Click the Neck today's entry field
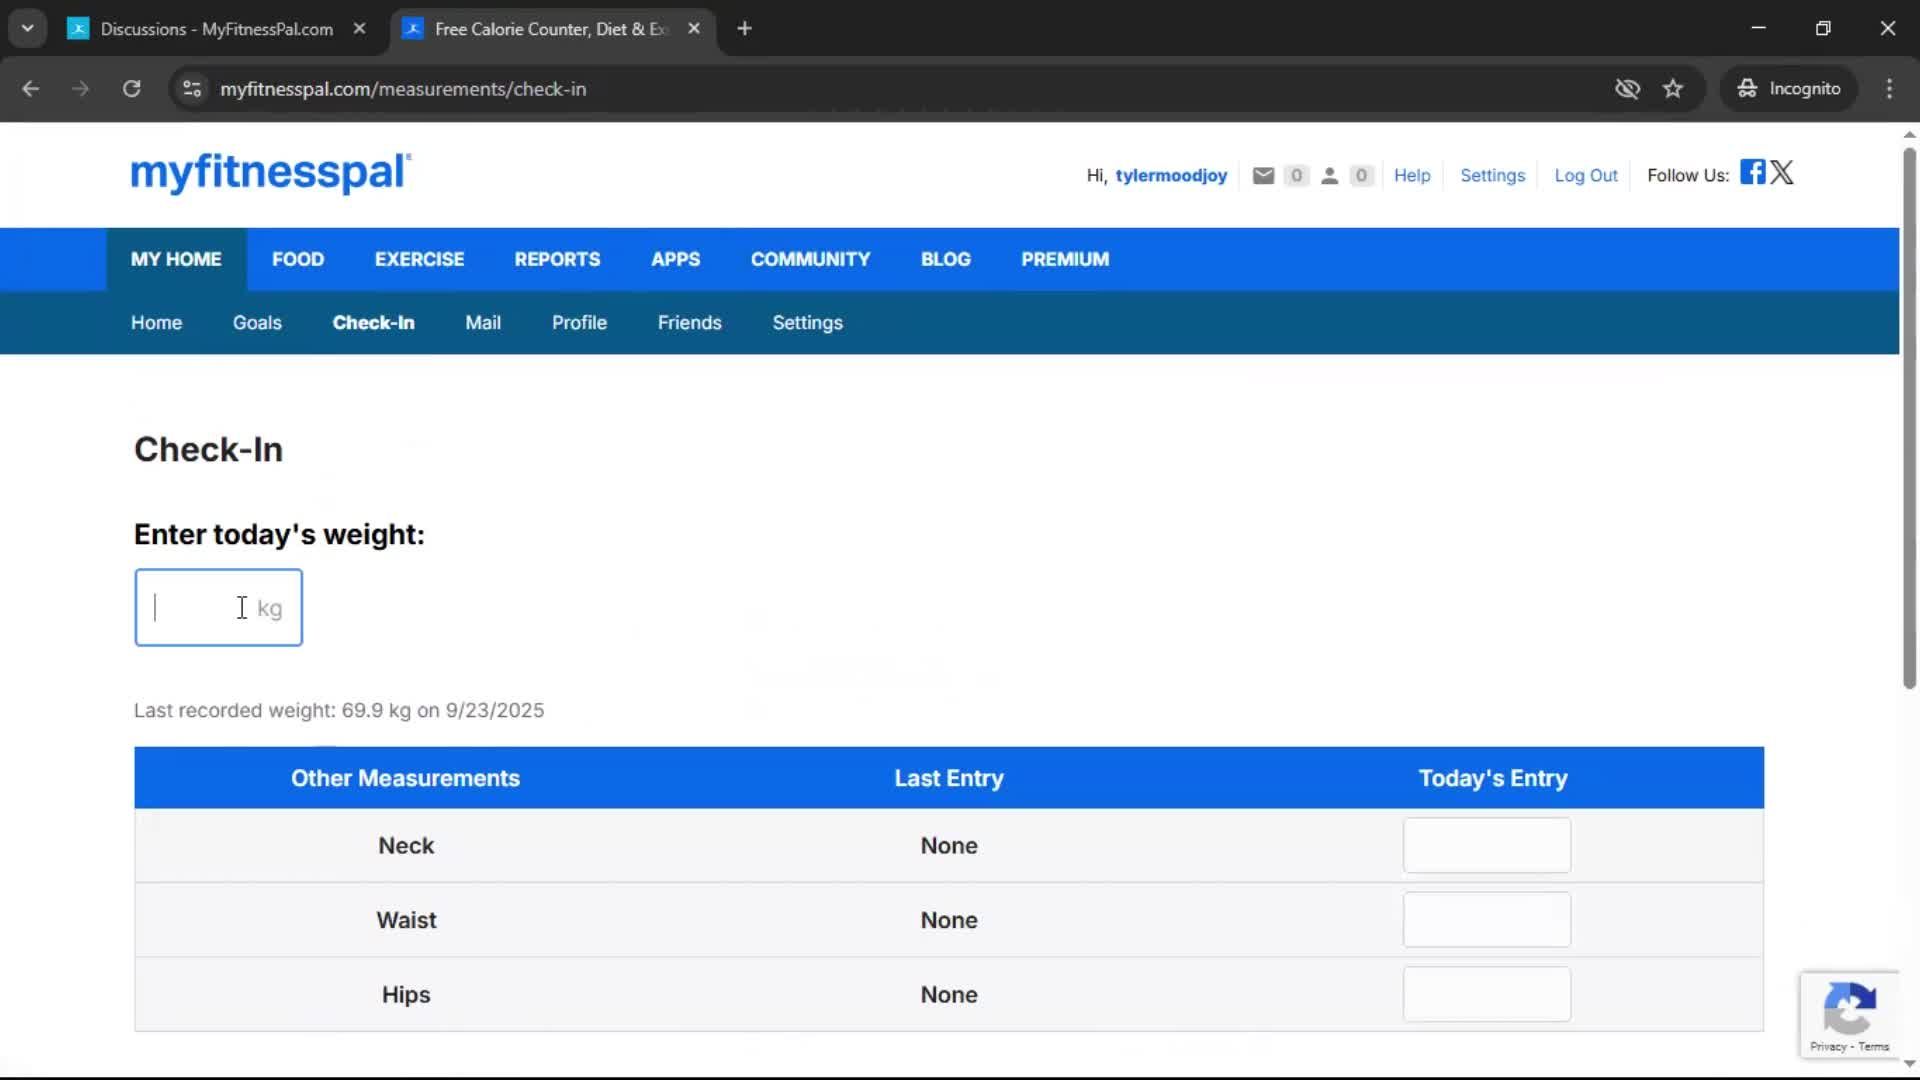 coord(1486,845)
